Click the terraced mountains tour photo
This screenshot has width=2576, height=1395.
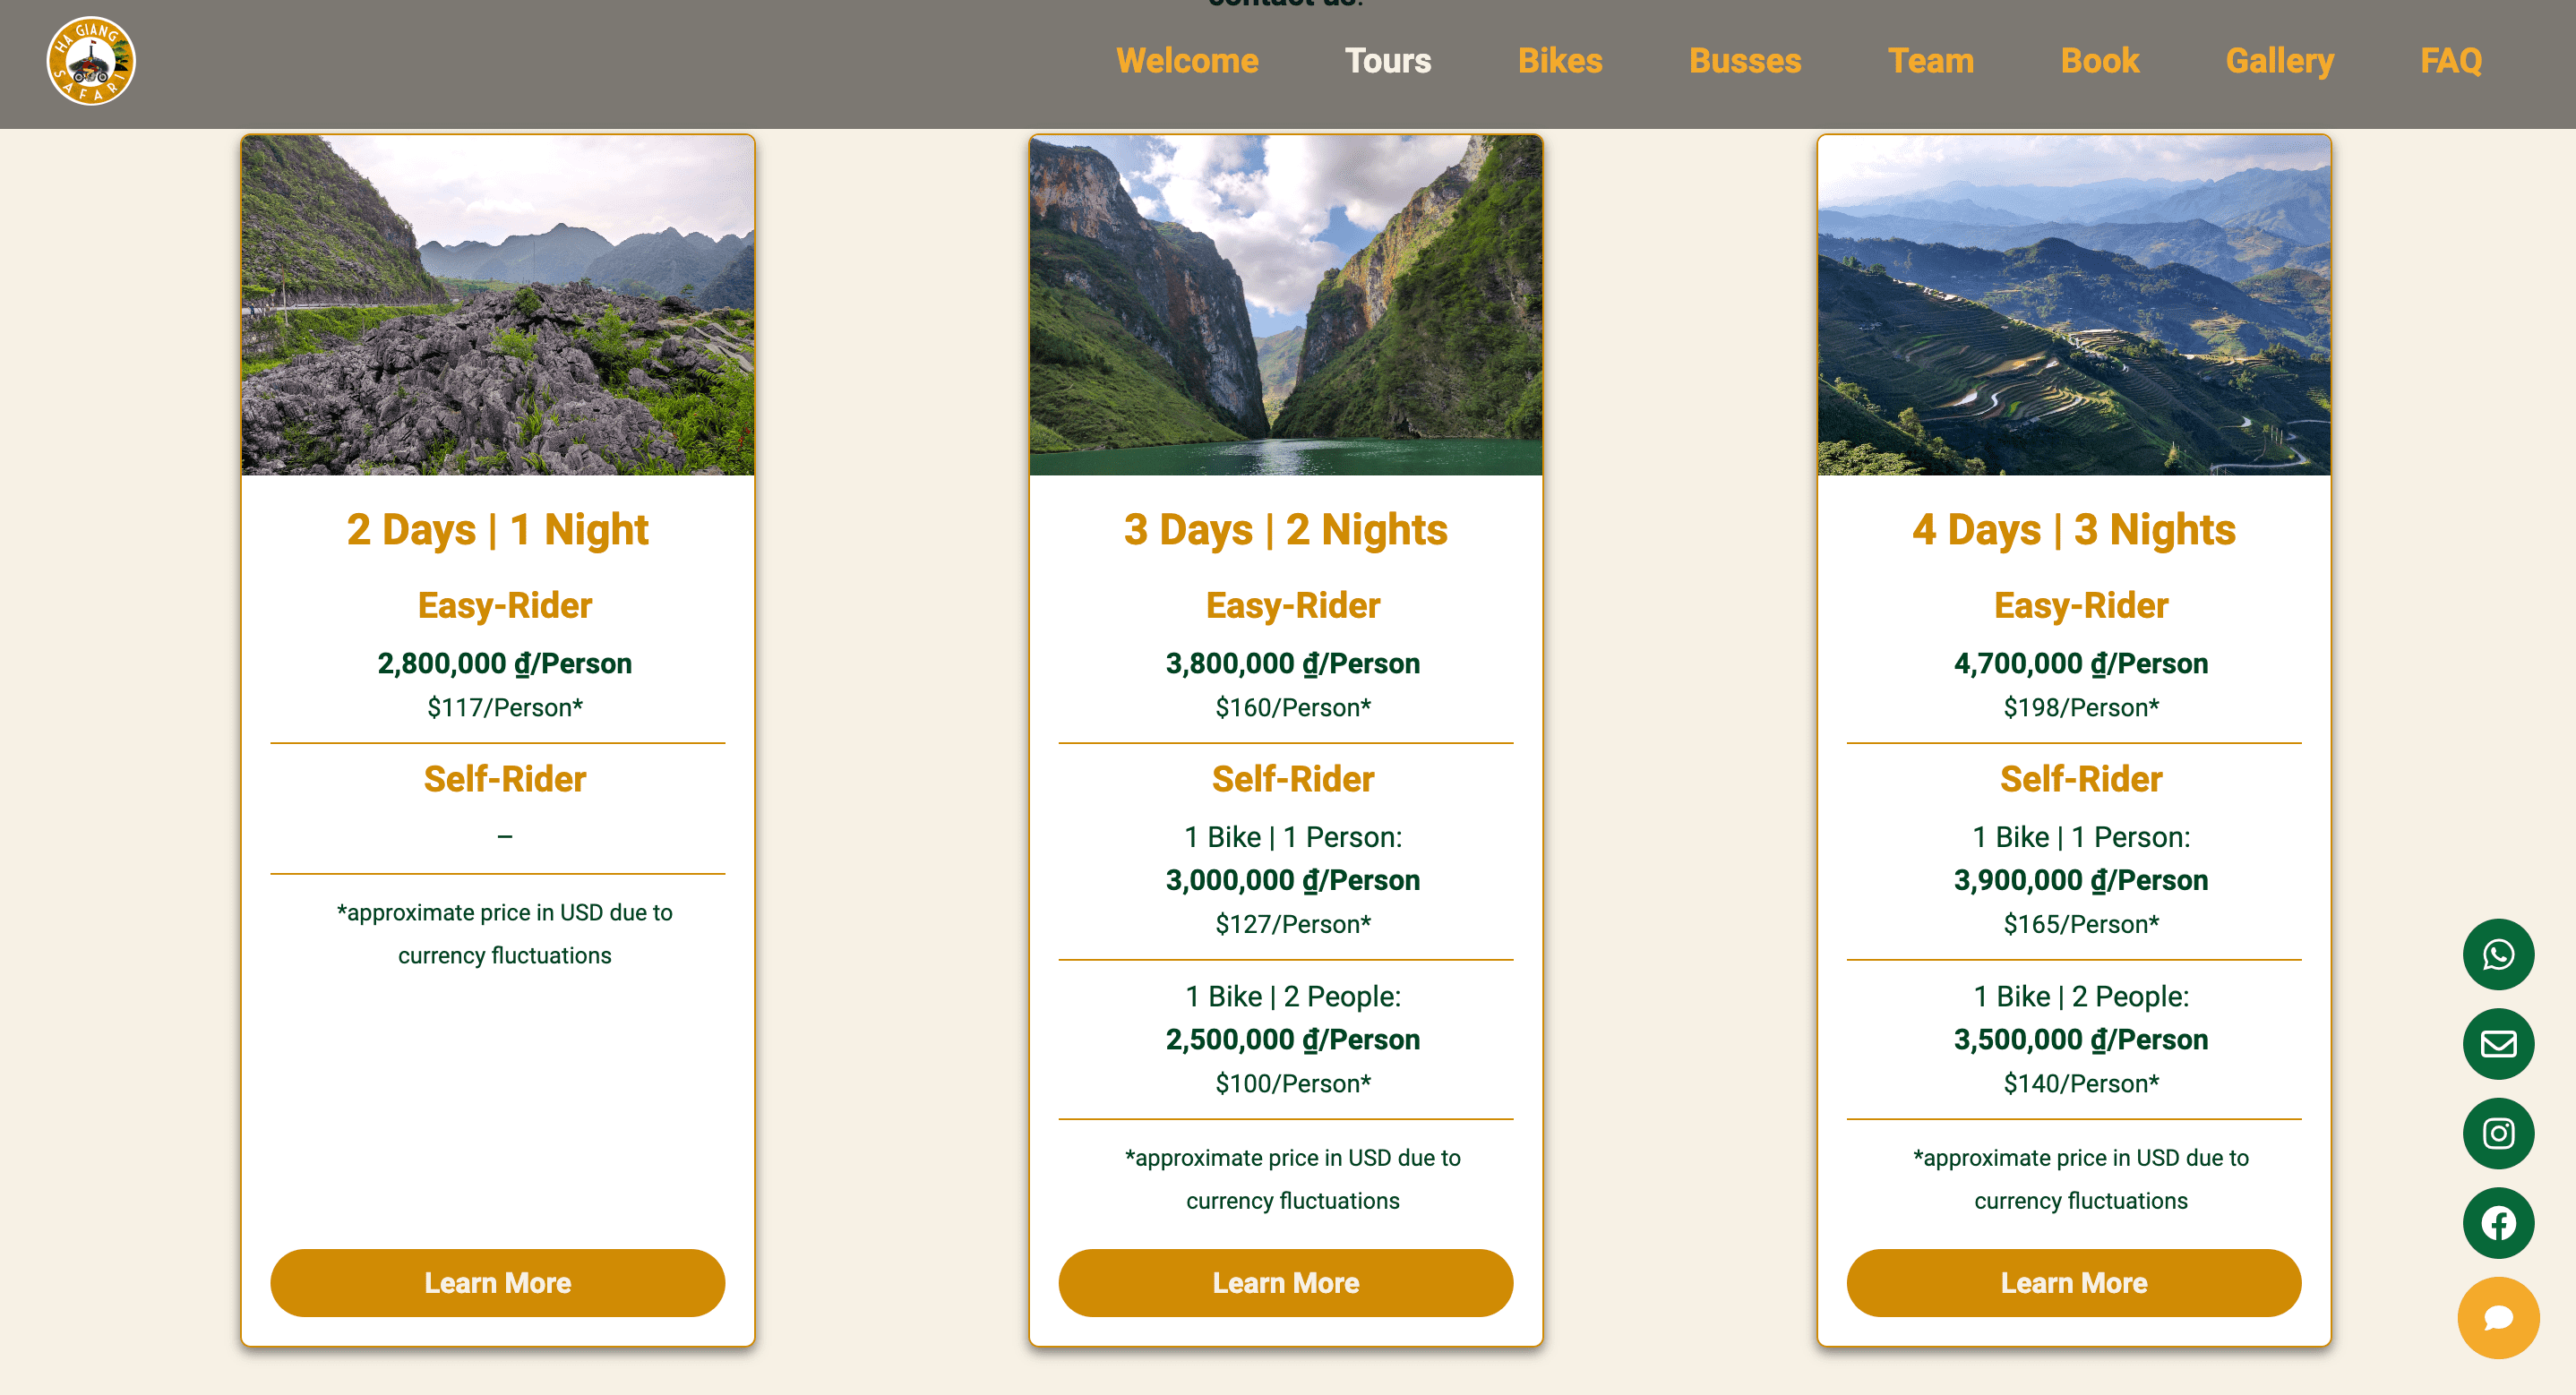pyautogui.click(x=2073, y=305)
